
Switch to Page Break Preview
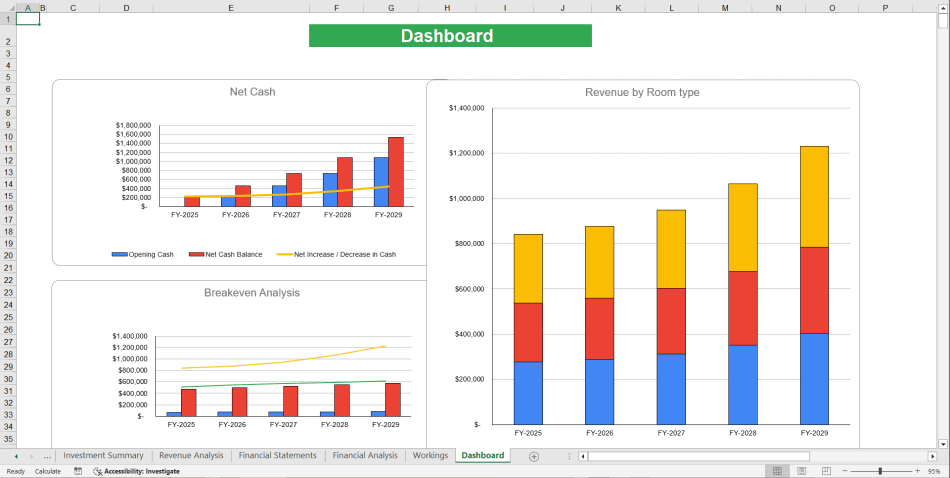pyautogui.click(x=825, y=470)
